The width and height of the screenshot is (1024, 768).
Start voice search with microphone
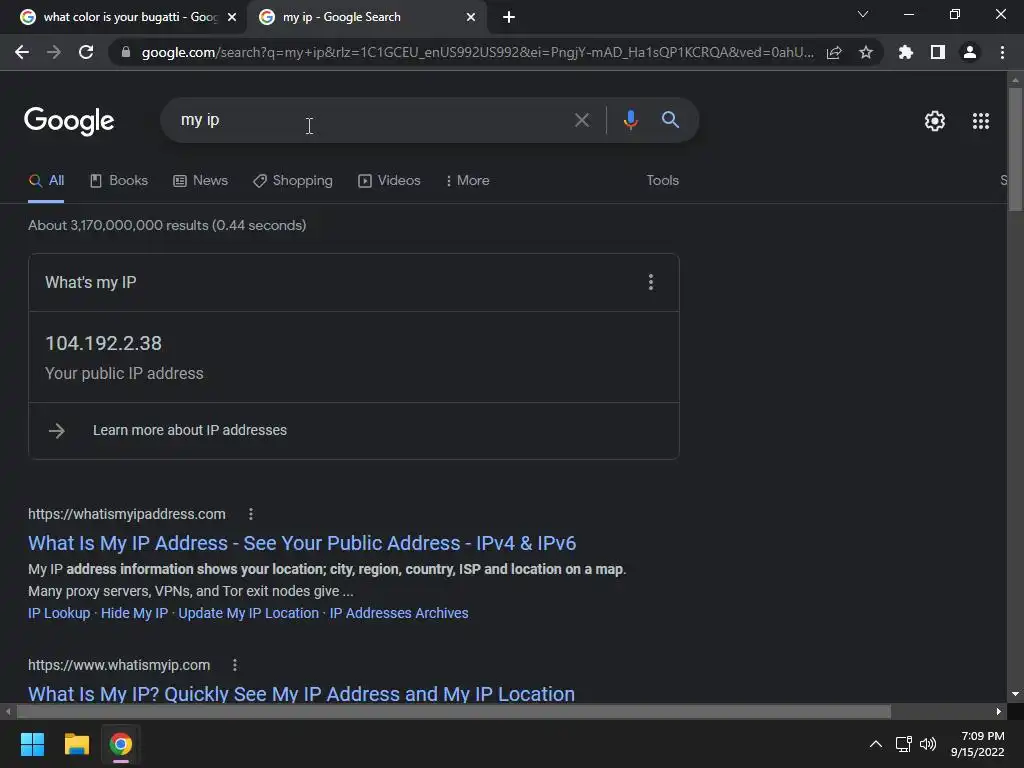(630, 120)
